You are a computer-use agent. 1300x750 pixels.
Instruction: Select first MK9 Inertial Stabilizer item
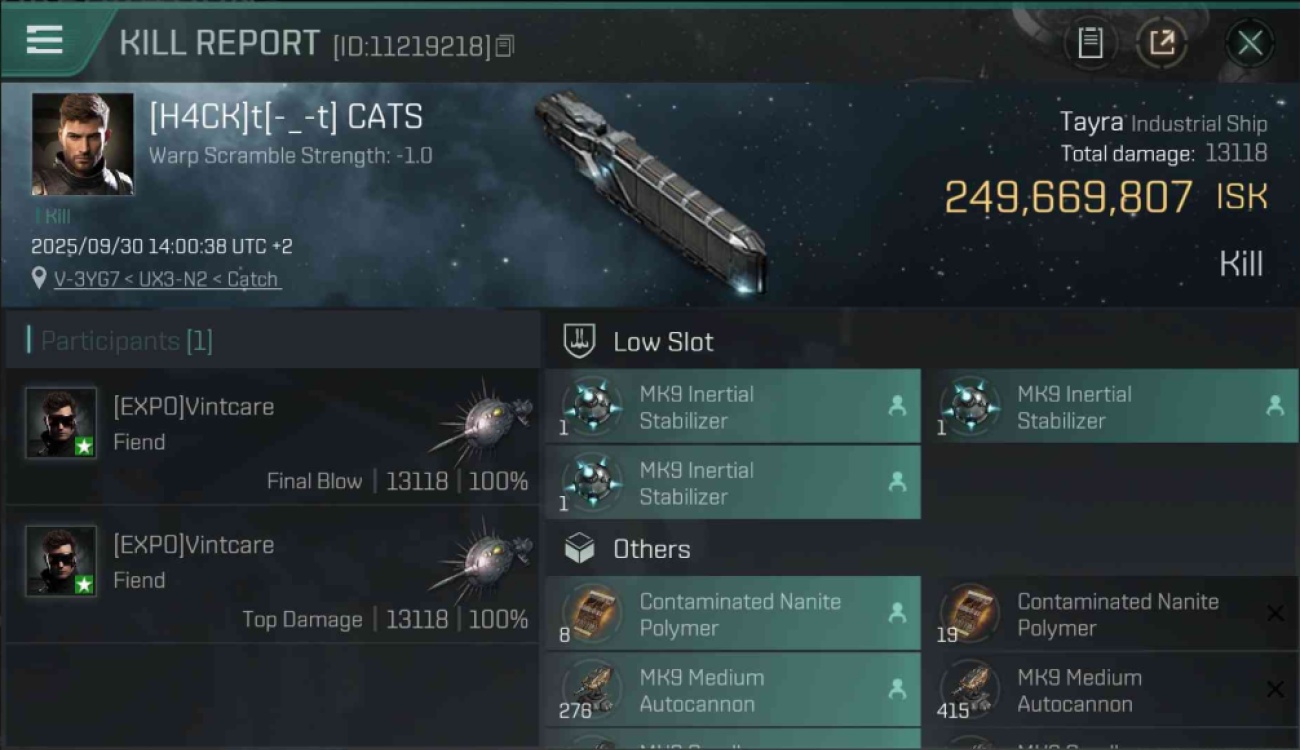(732, 407)
